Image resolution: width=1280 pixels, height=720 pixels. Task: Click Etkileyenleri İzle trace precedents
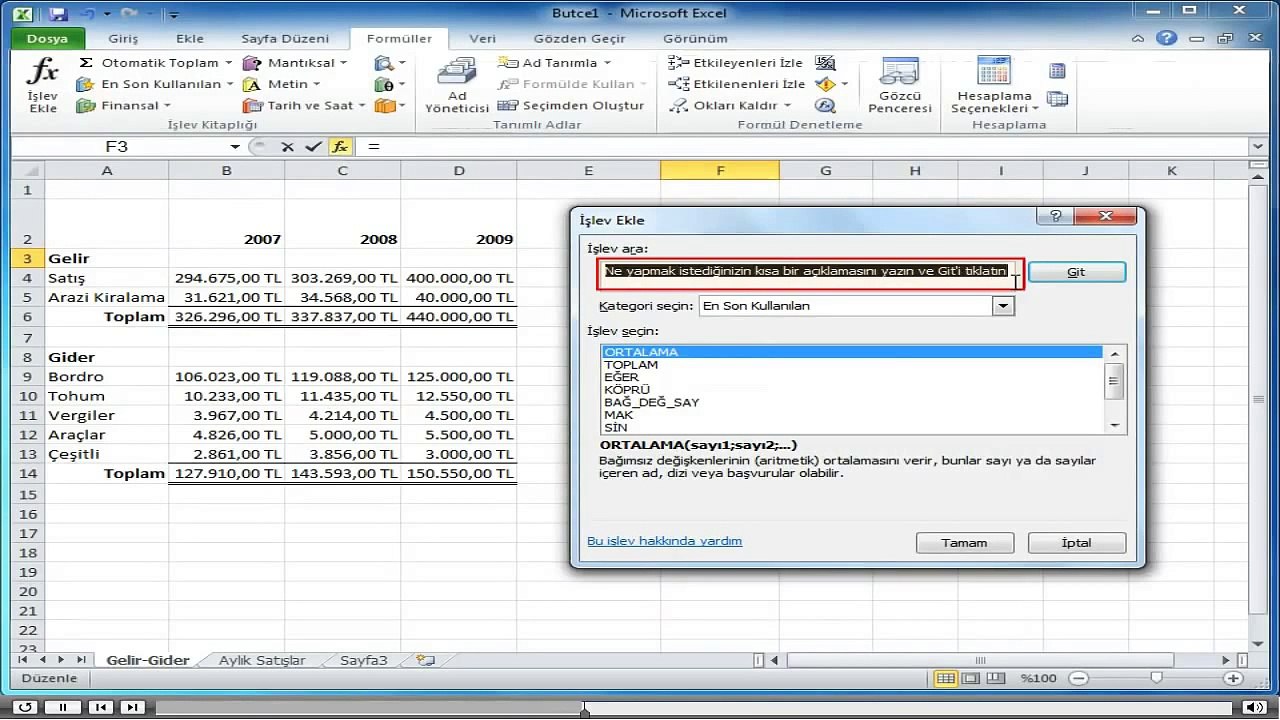[735, 62]
